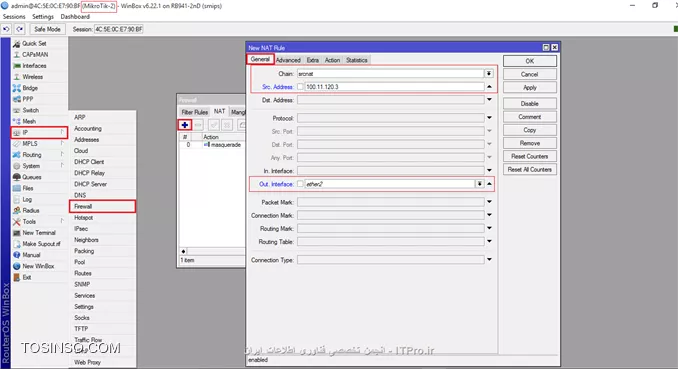The width and height of the screenshot is (678, 369).
Task: Expand the Dst. Address field
Action: [x=489, y=100]
